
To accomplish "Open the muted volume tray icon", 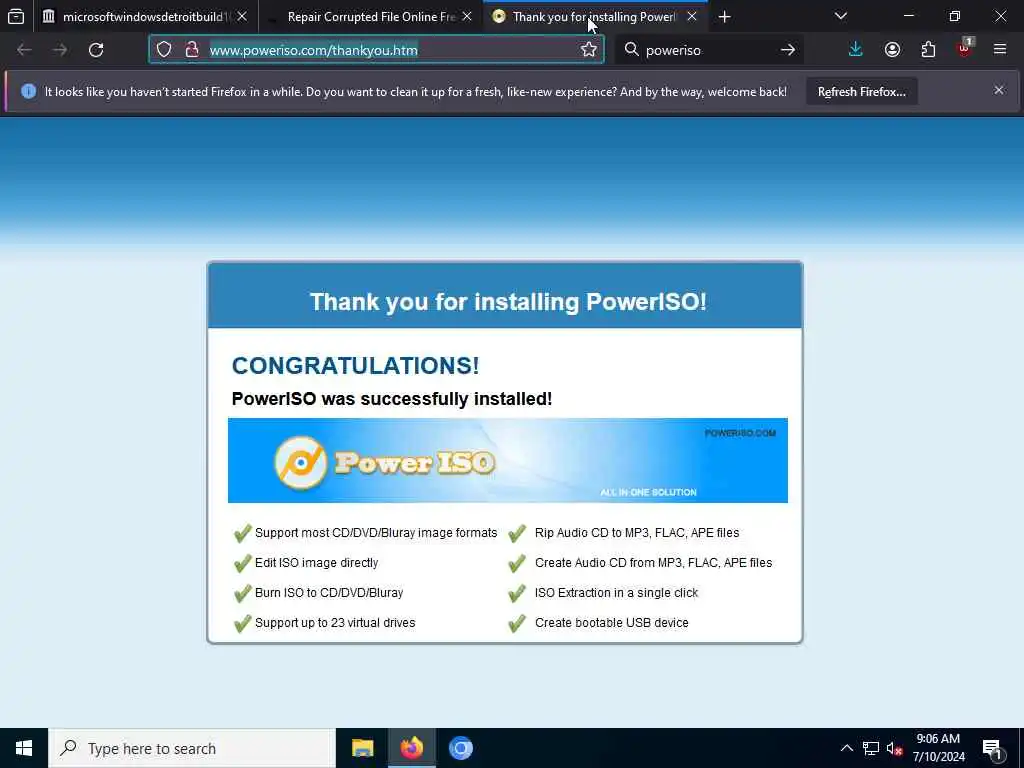I will point(894,748).
